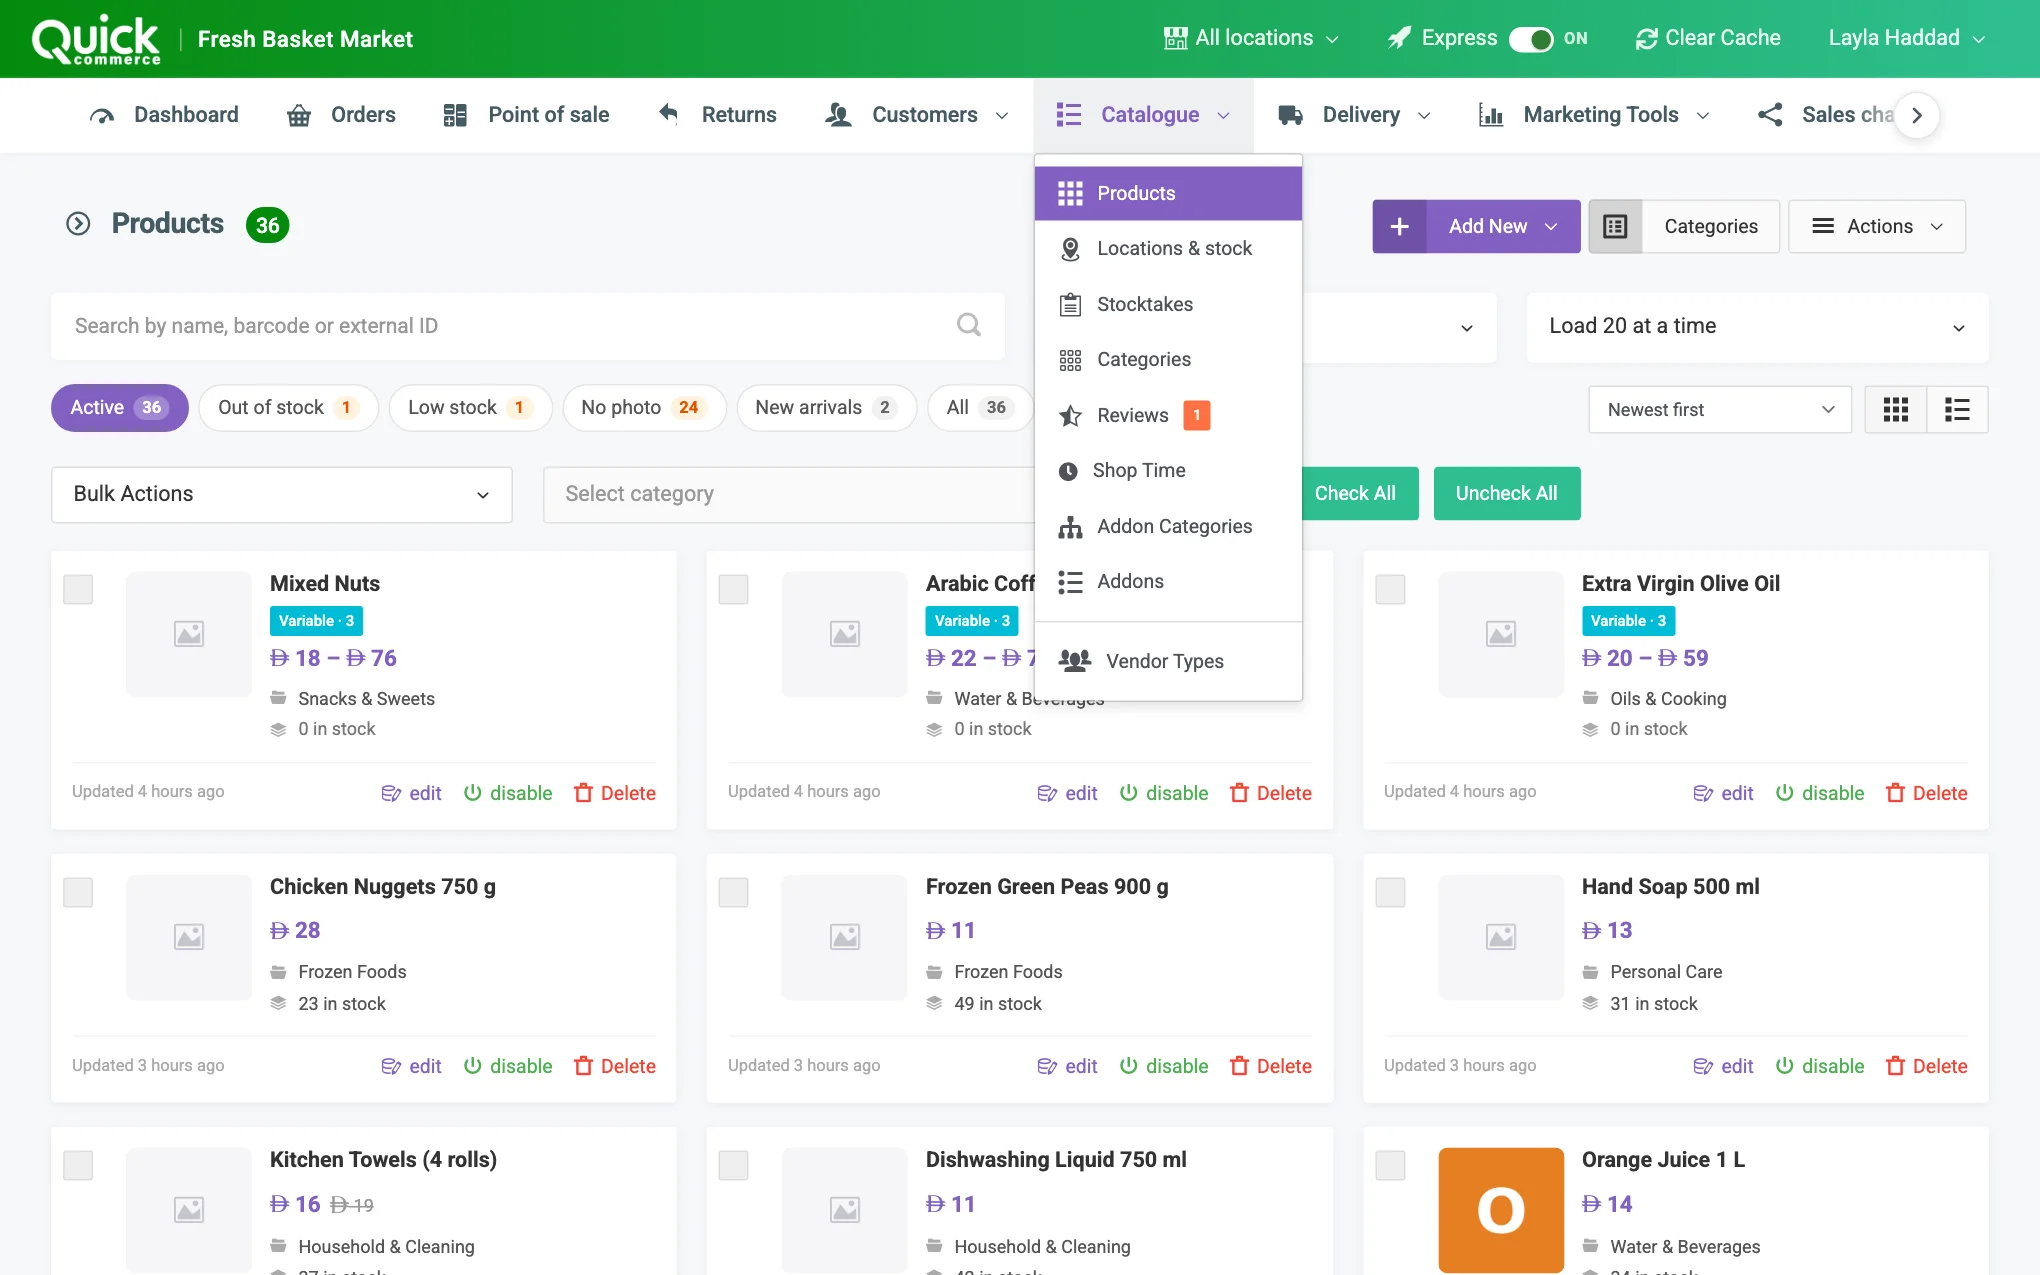The height and width of the screenshot is (1275, 2040).
Task: Expand the All locations selector
Action: [x=1251, y=39]
